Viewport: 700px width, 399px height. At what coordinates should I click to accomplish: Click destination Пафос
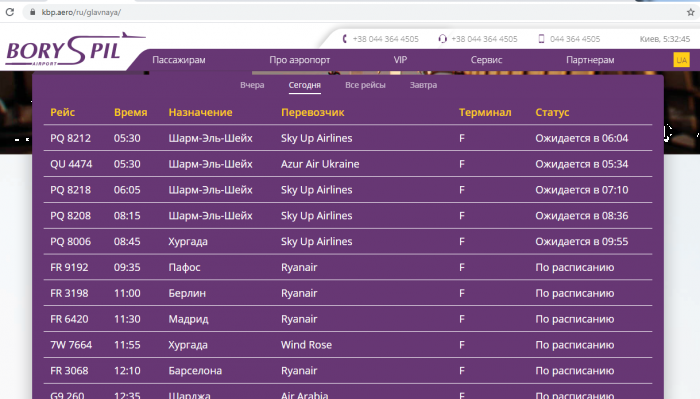[184, 267]
